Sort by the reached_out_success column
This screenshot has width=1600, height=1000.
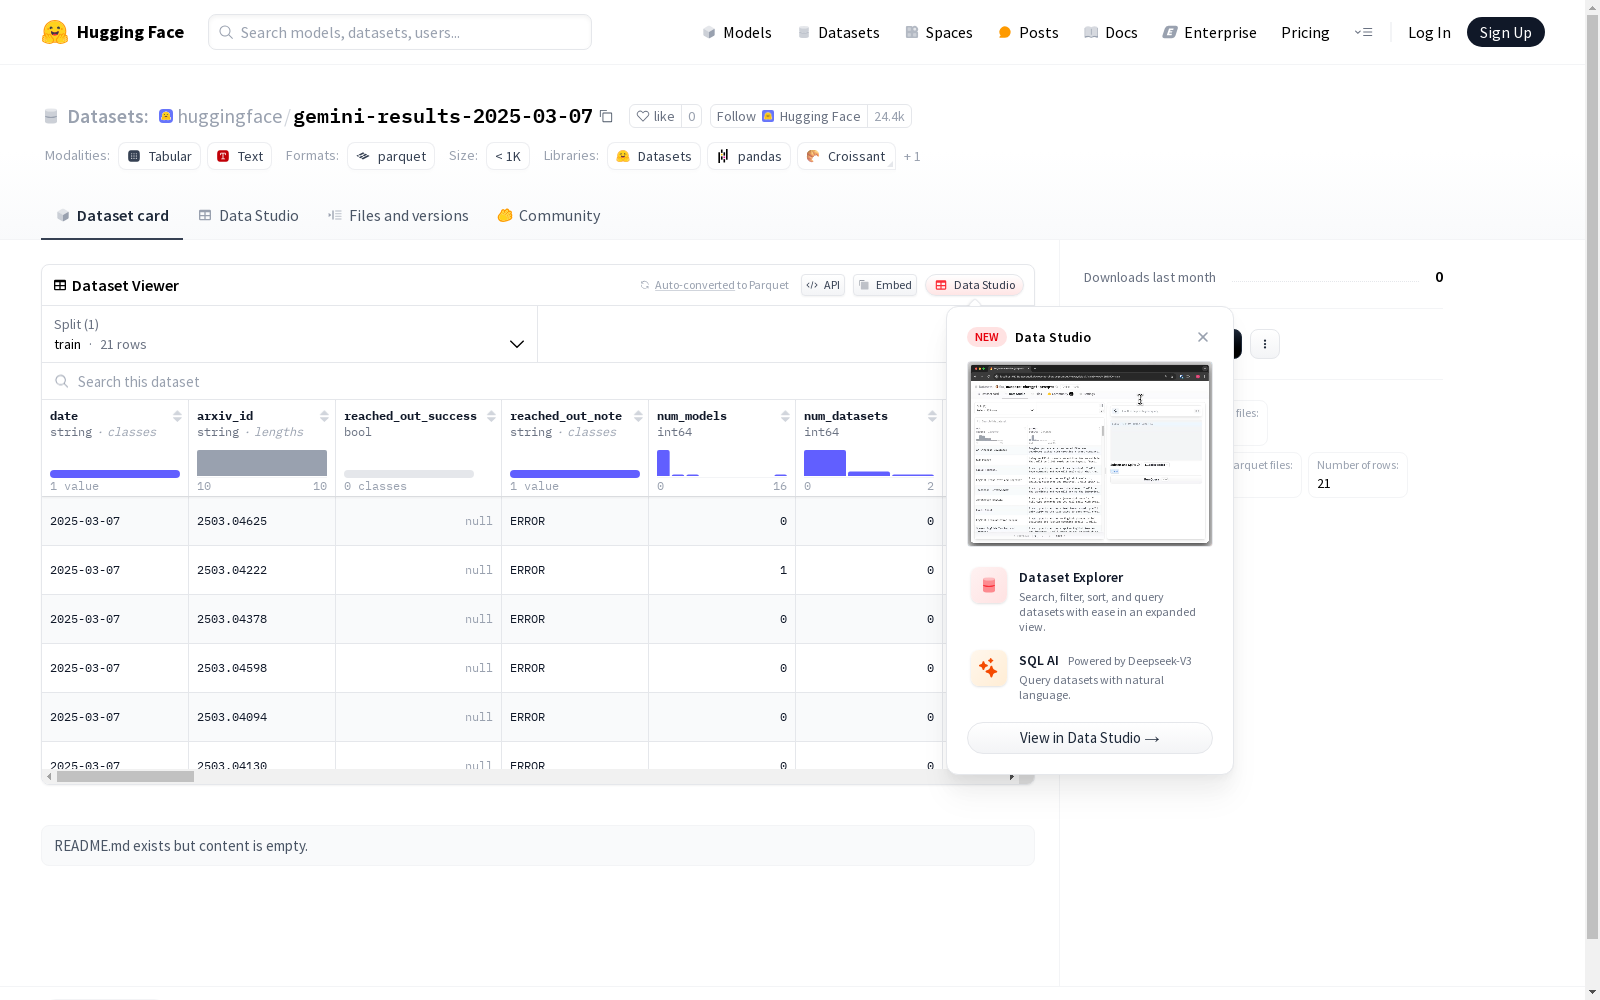click(491, 416)
